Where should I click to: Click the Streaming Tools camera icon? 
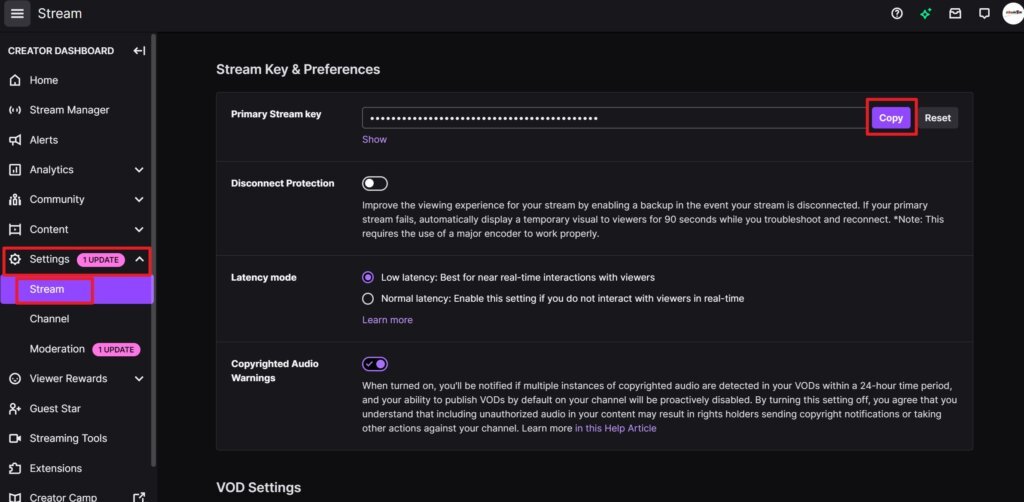[15, 439]
